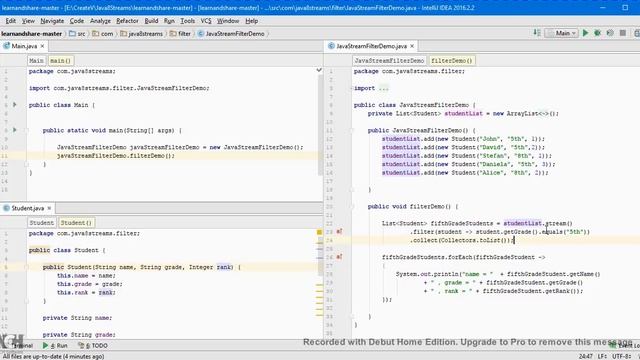Click the Student() constructor breadcrumb

click(x=76, y=222)
